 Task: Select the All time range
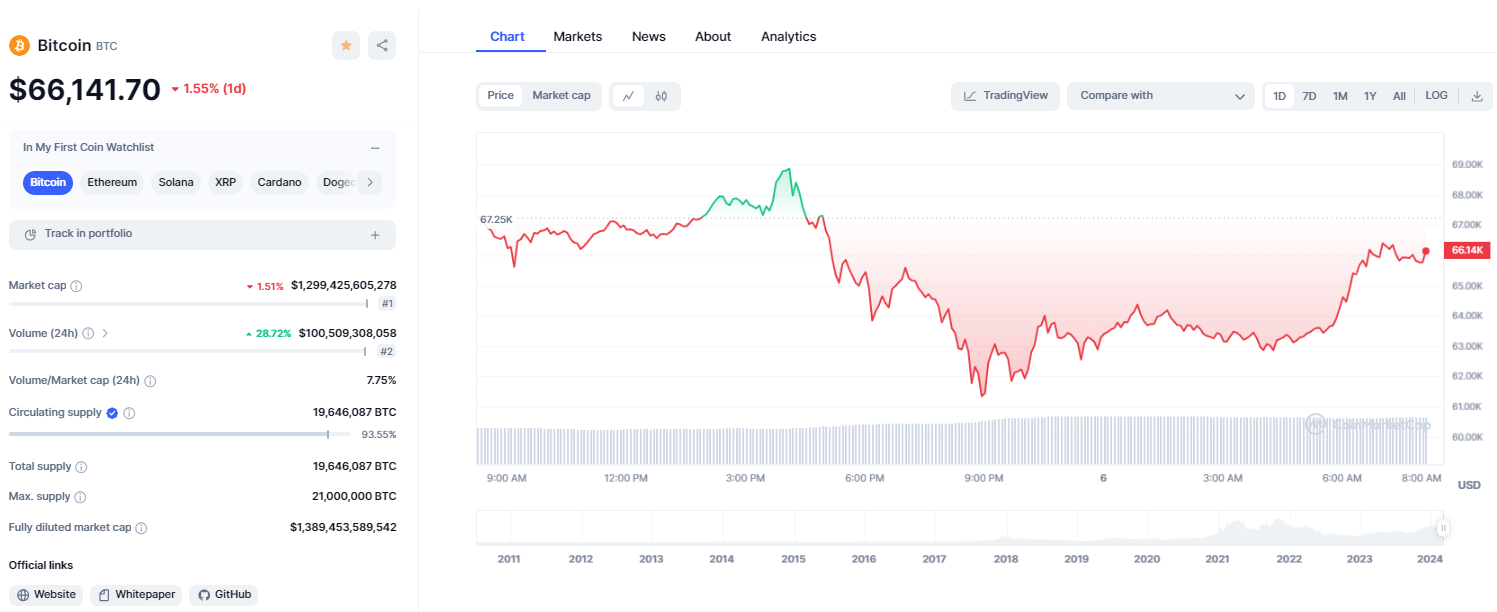1399,96
